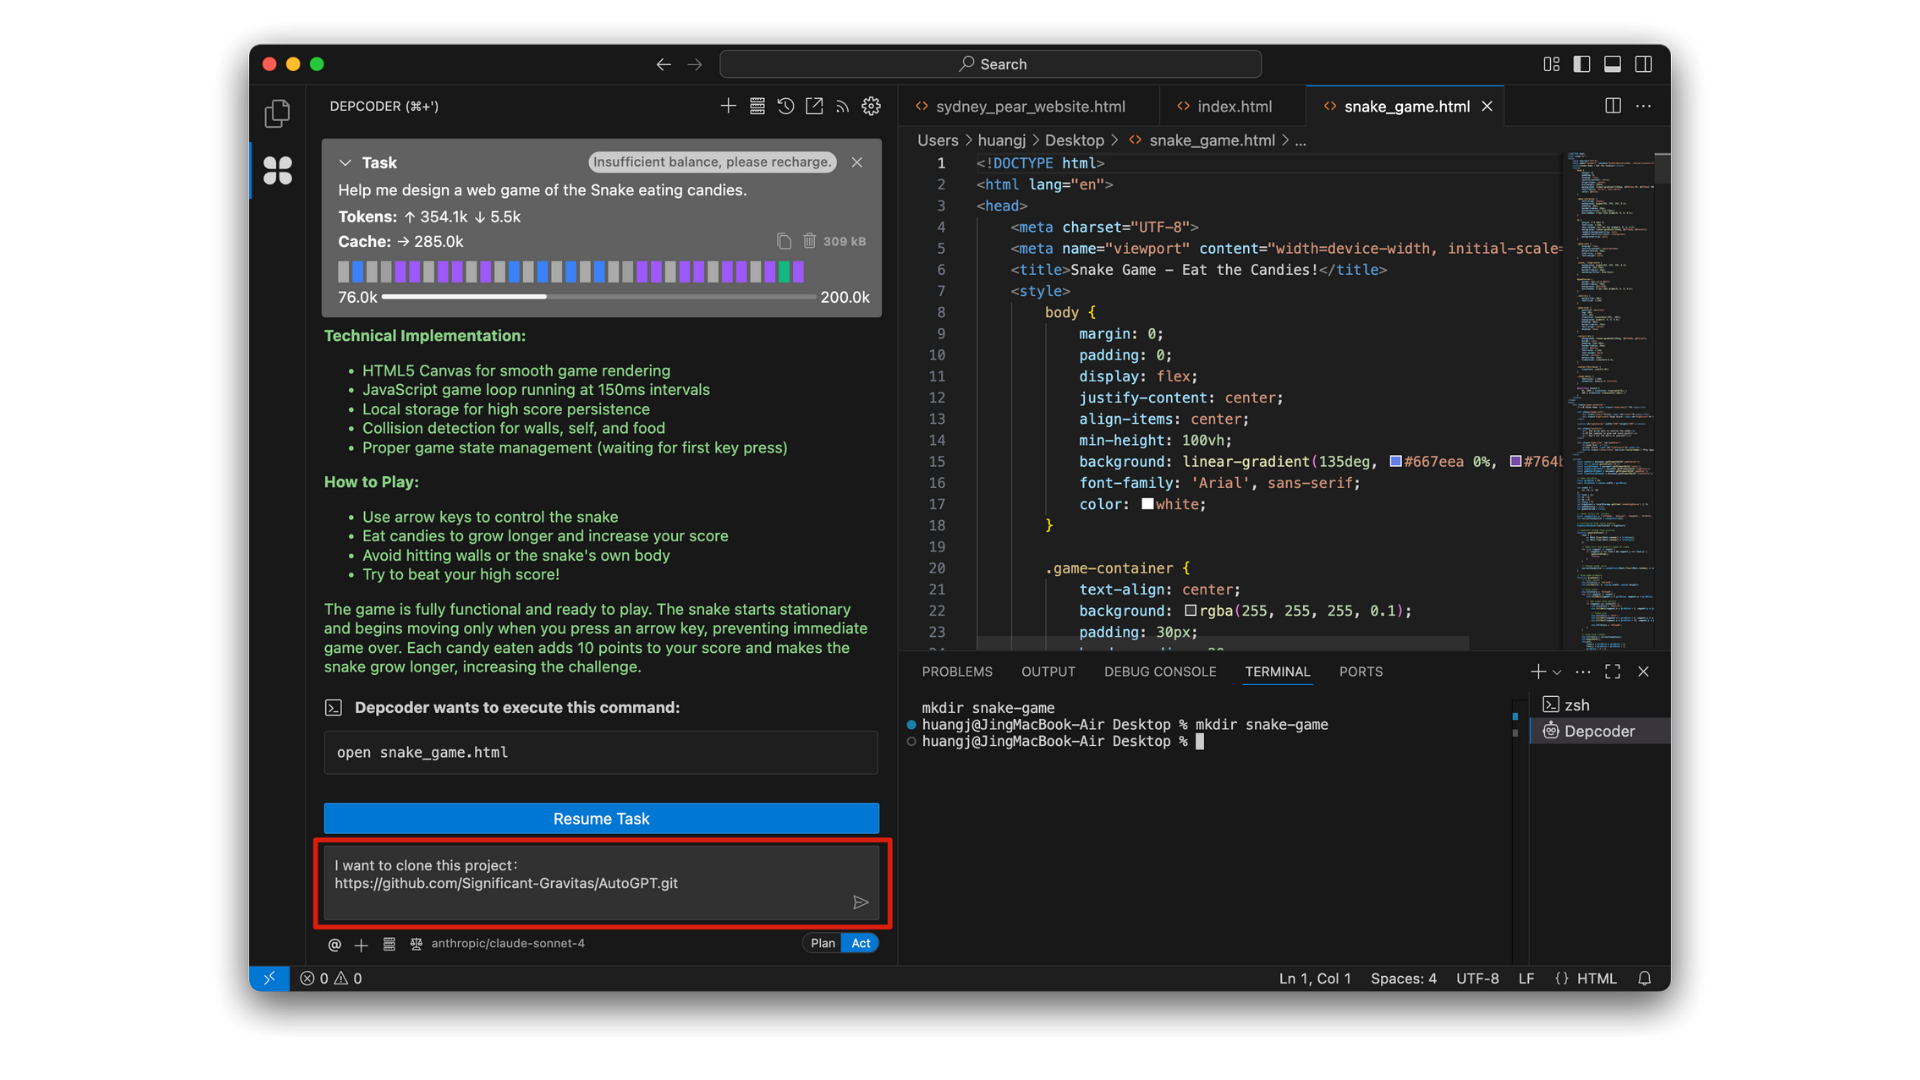Select Act mode toggle
Screen dimensions: 1920x1080
(x=861, y=943)
